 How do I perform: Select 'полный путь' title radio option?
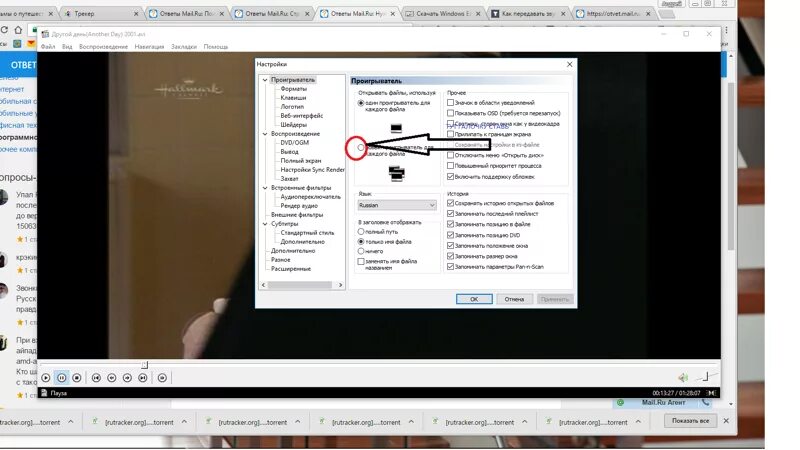point(361,232)
